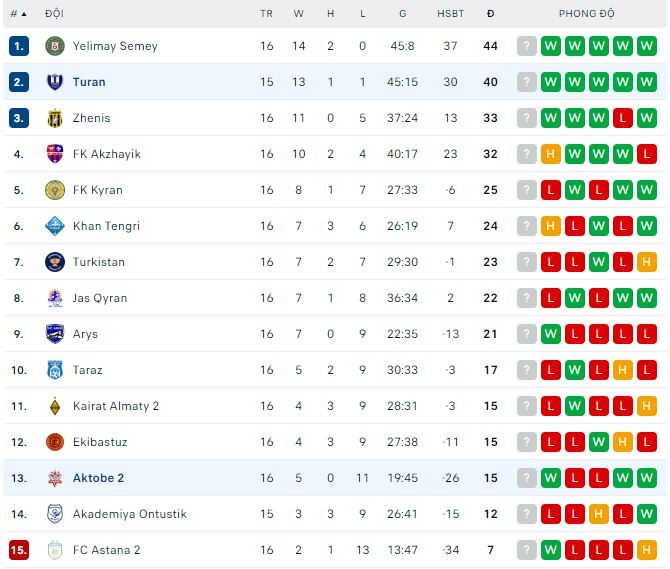Click the FK Akzhayik team logo
670x569 pixels.
point(55,154)
